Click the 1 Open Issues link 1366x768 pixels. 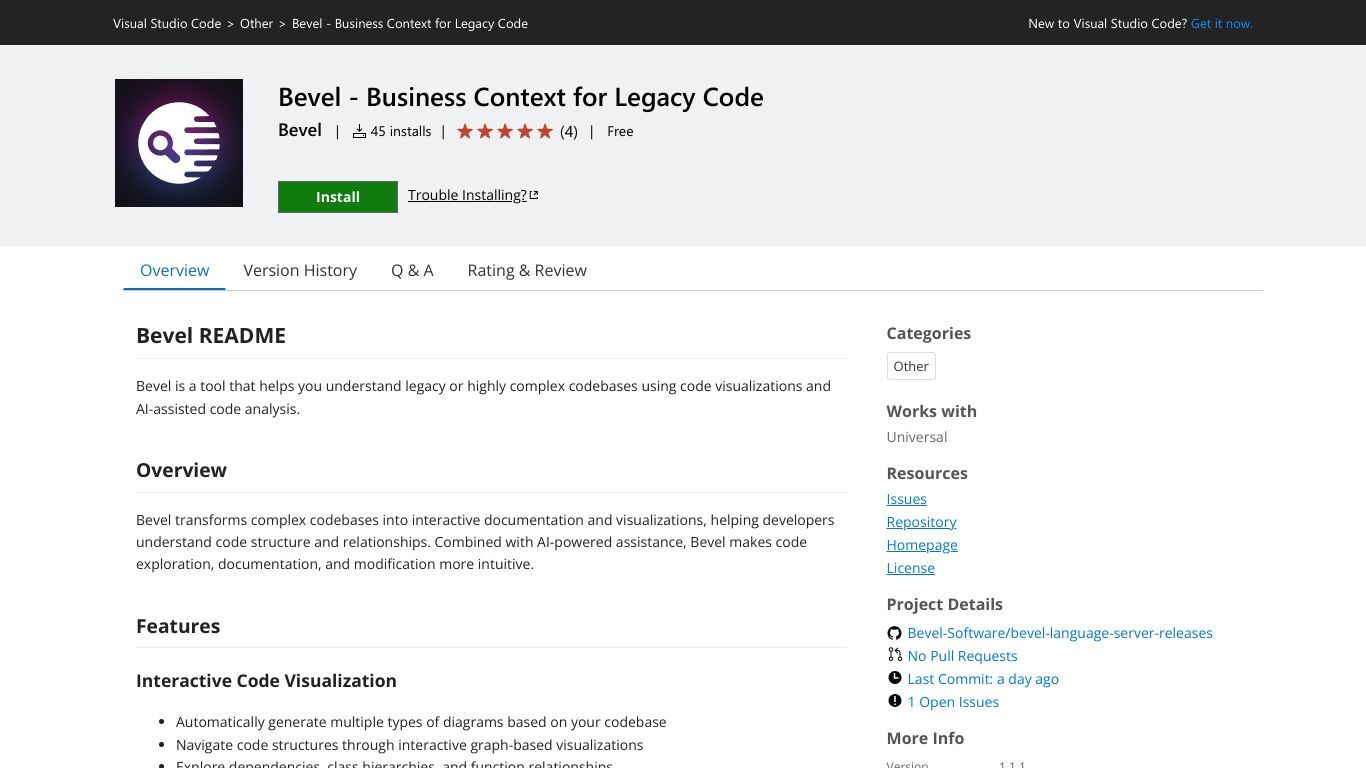pos(953,702)
